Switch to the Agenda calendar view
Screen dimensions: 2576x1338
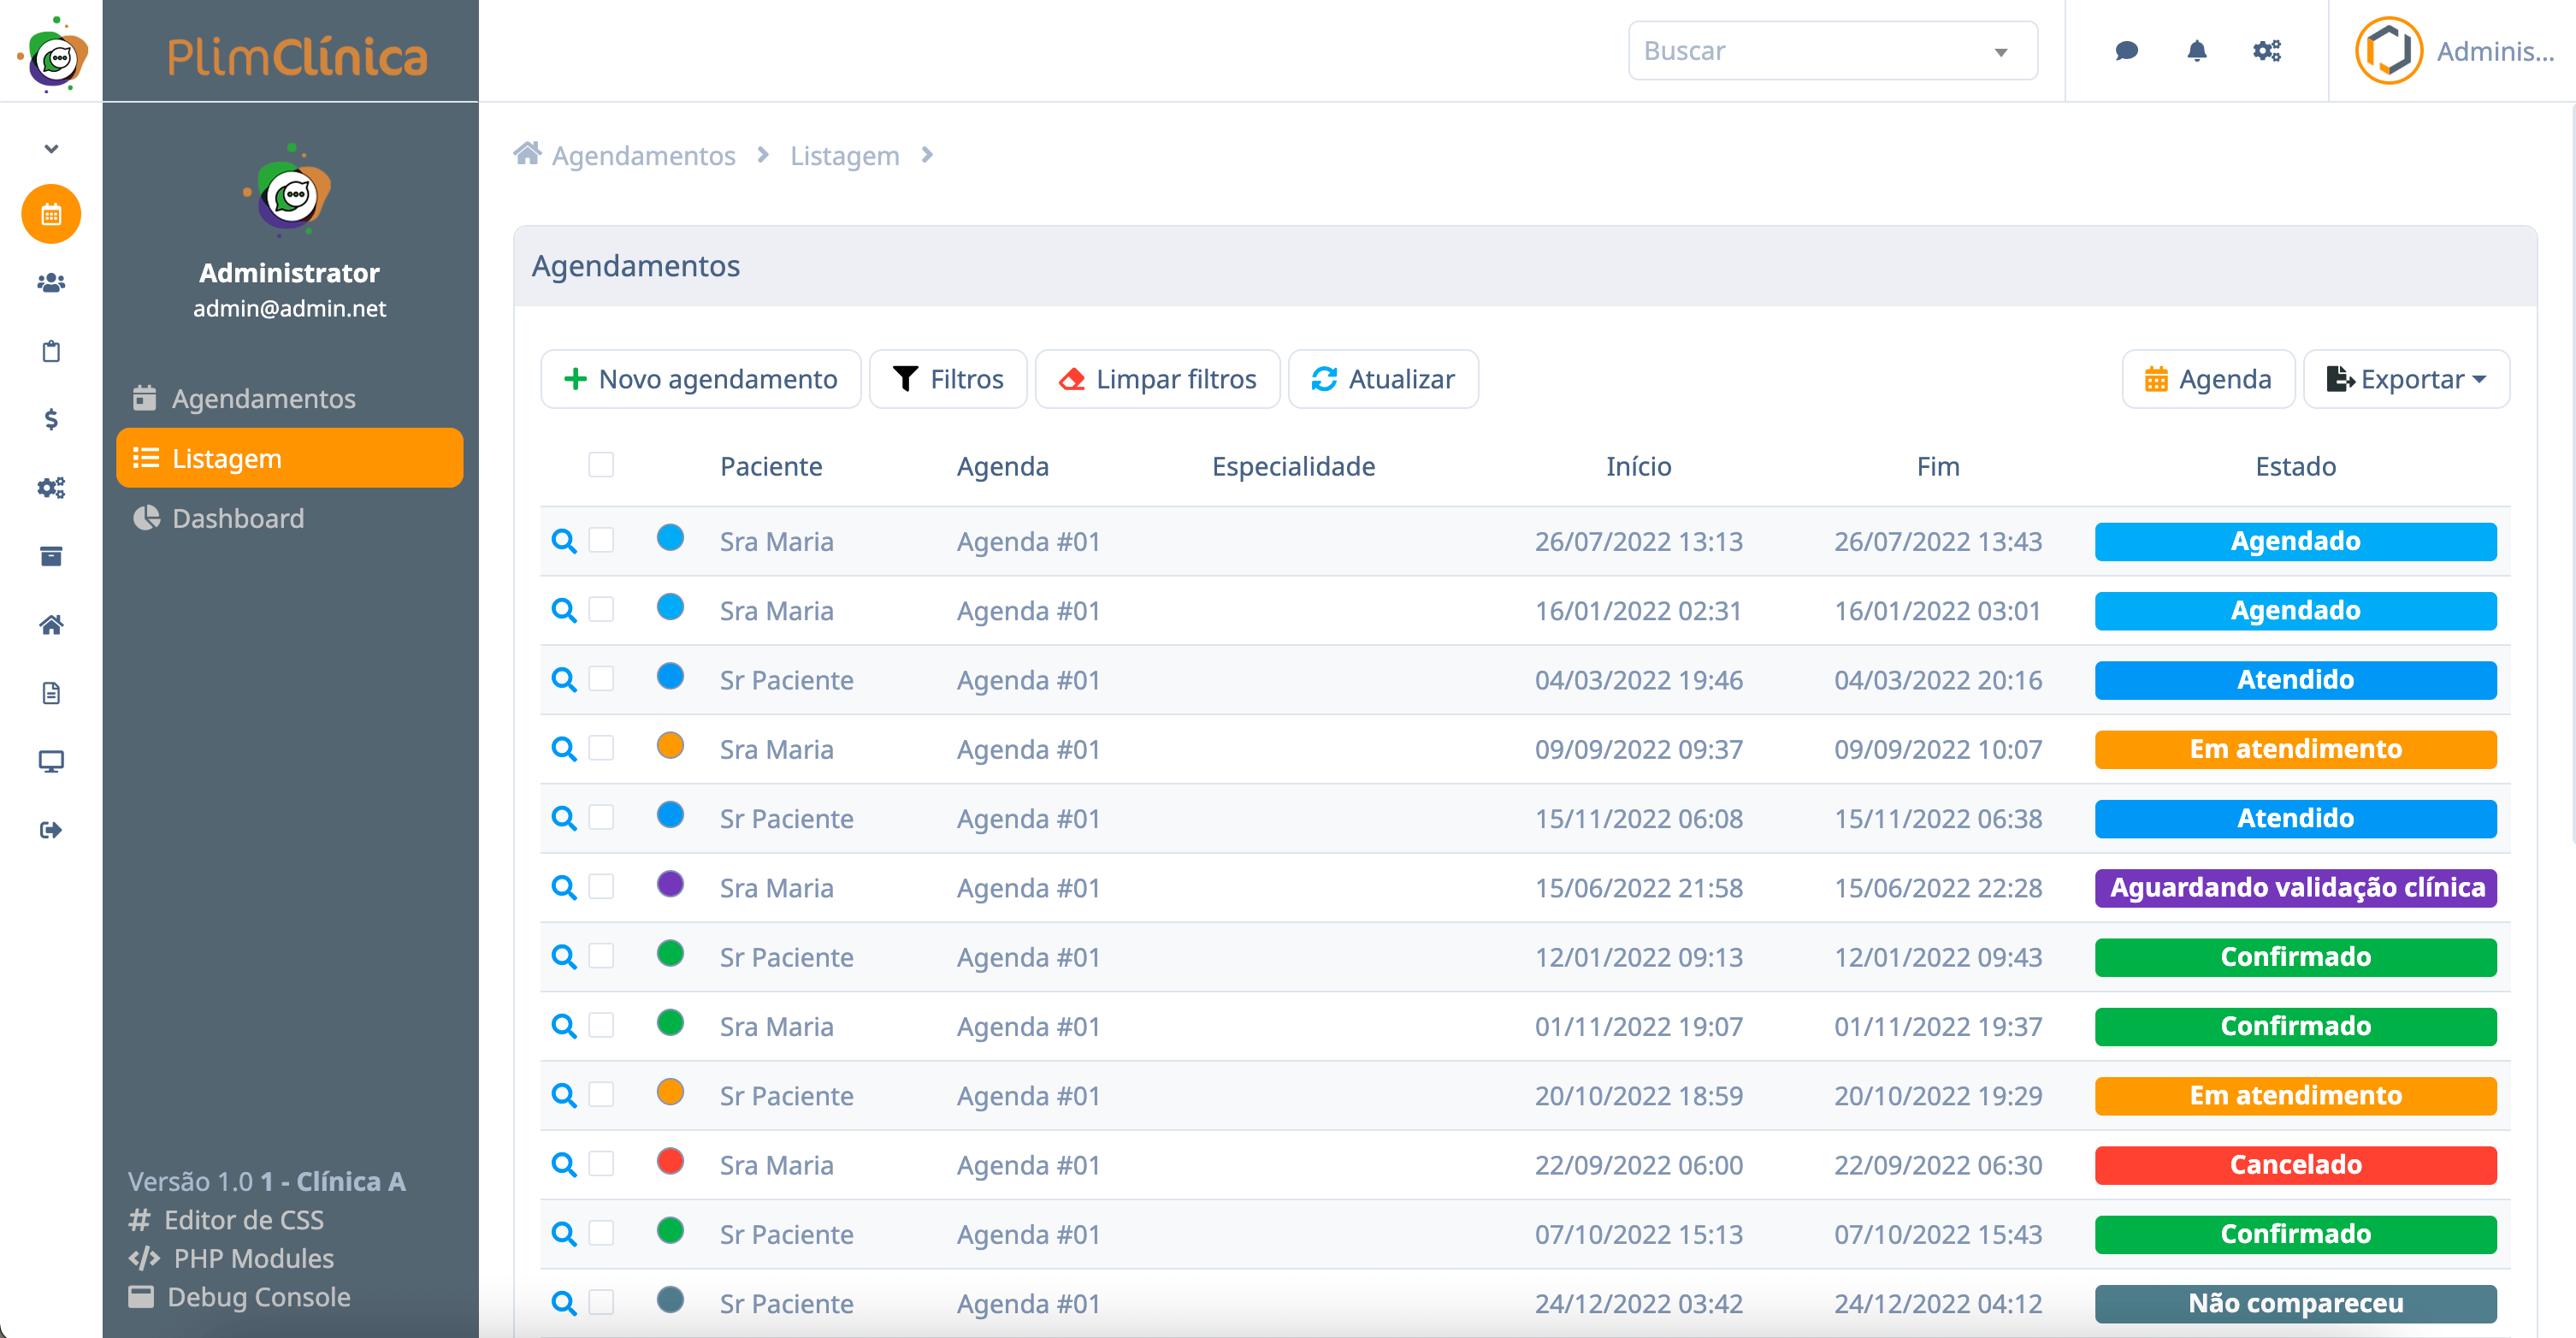[x=2208, y=379]
